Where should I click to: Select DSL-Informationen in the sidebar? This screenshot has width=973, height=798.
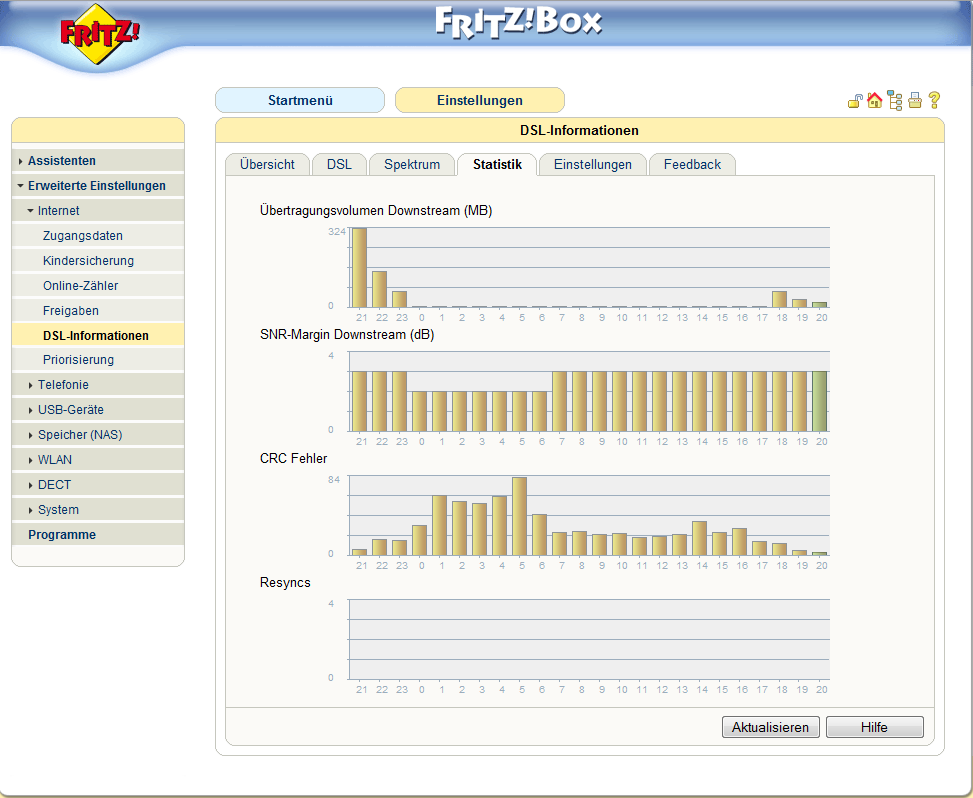click(x=98, y=335)
